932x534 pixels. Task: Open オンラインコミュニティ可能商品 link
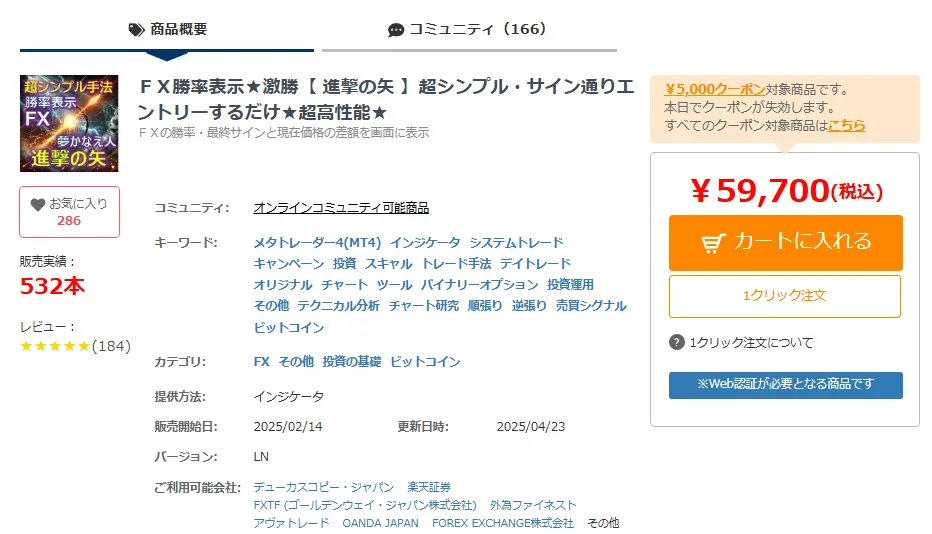(341, 208)
